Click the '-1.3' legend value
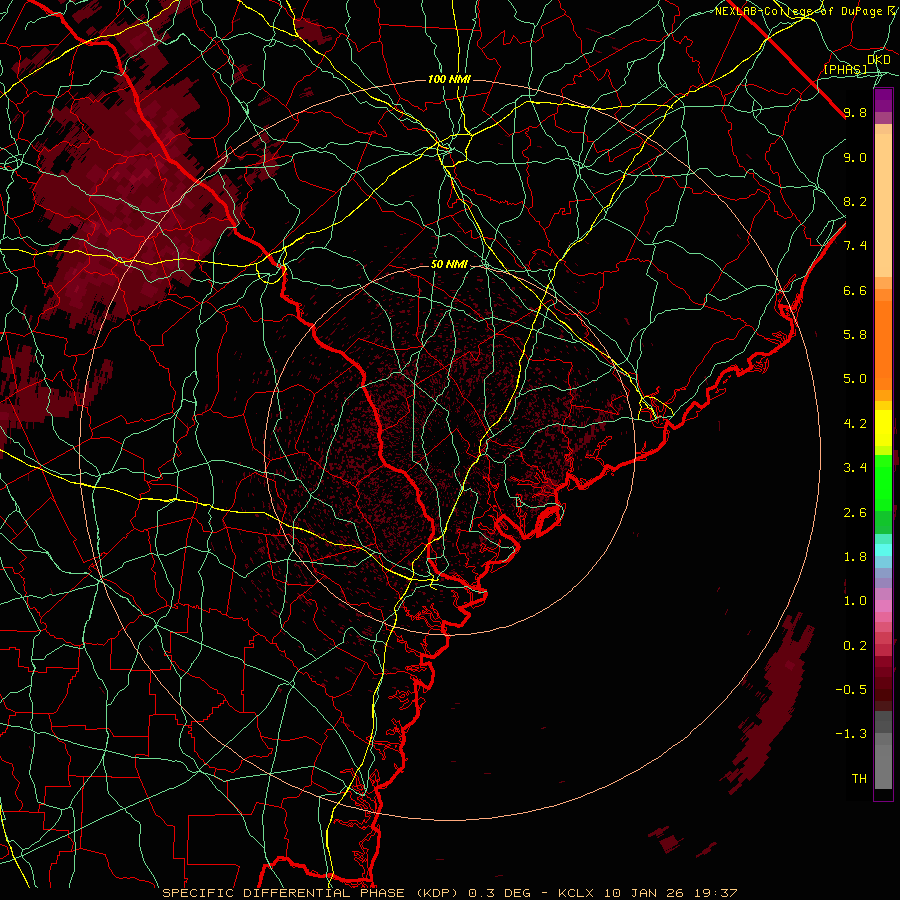Viewport: 900px width, 900px height. pos(851,734)
